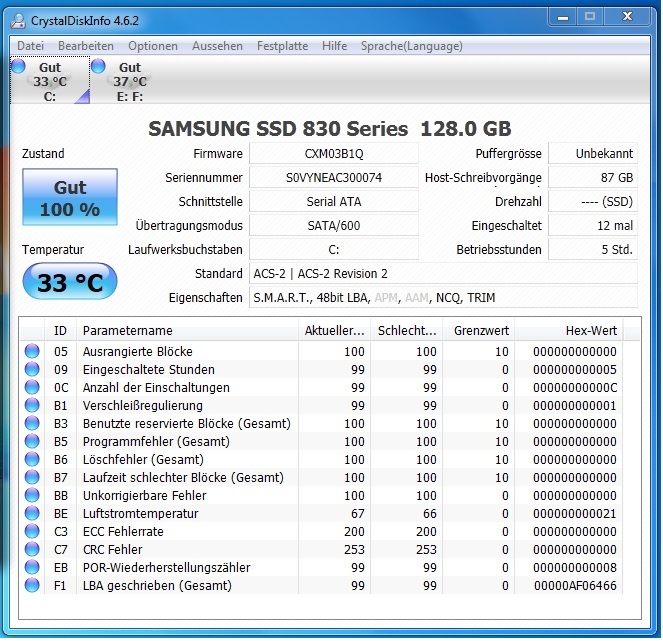
Task: Open the Hilfe menu
Action: click(x=334, y=46)
